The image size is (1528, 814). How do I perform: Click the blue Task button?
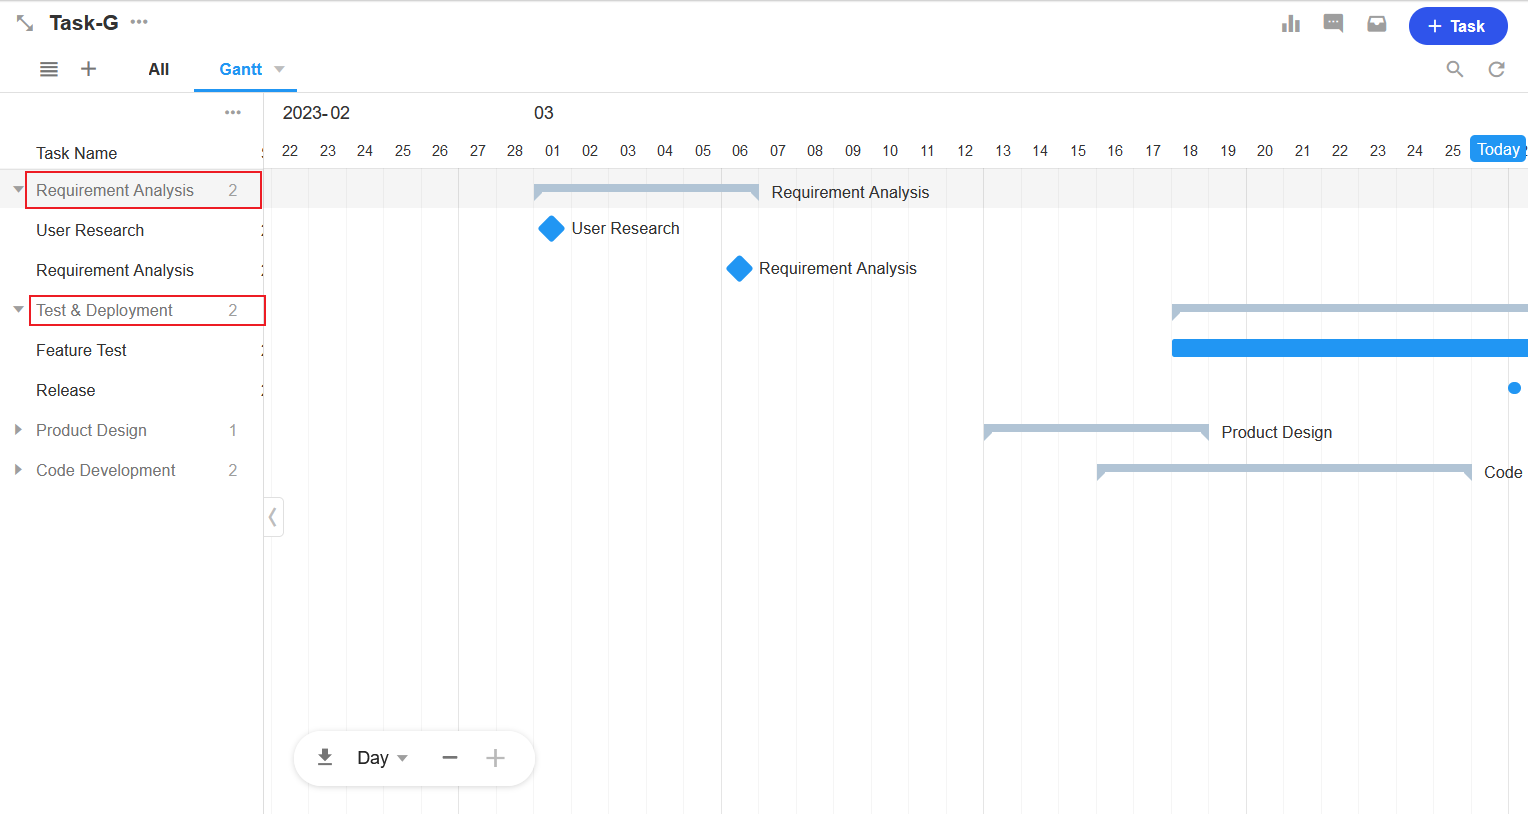click(x=1457, y=26)
